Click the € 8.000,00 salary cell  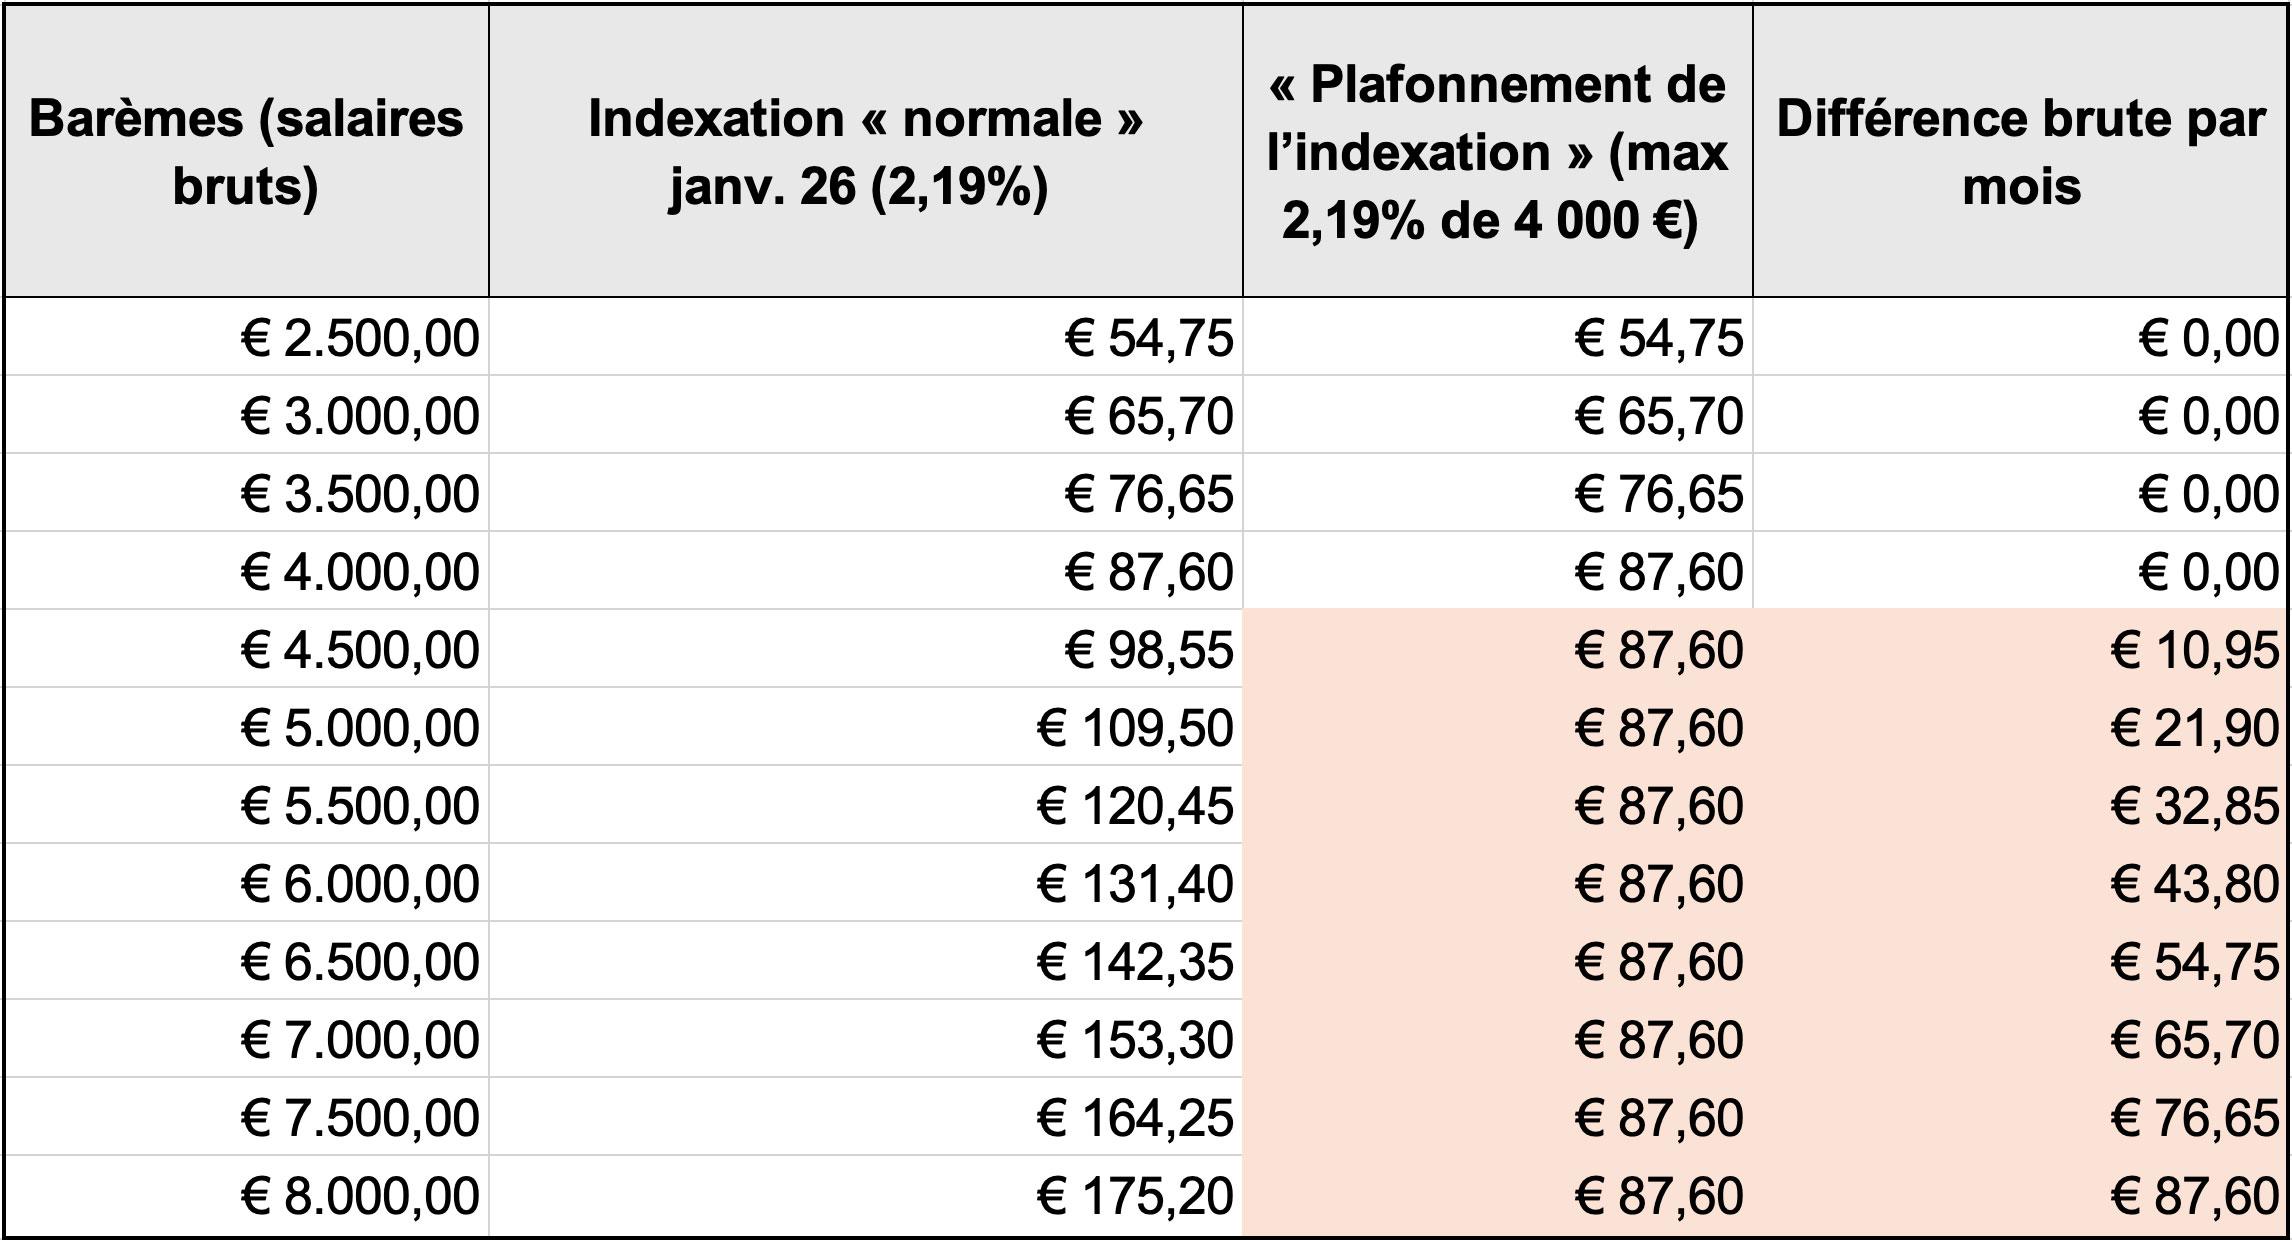360,1196
